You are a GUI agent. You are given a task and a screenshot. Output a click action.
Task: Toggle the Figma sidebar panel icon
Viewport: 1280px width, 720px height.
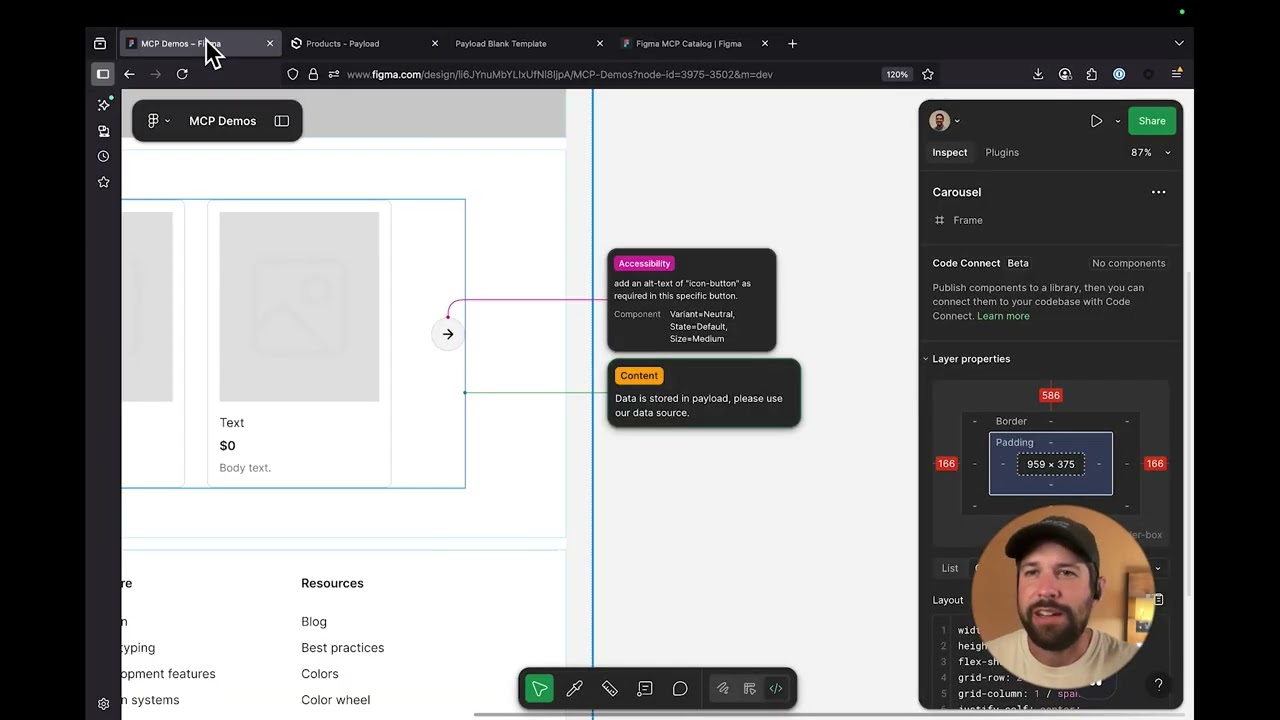pos(282,121)
